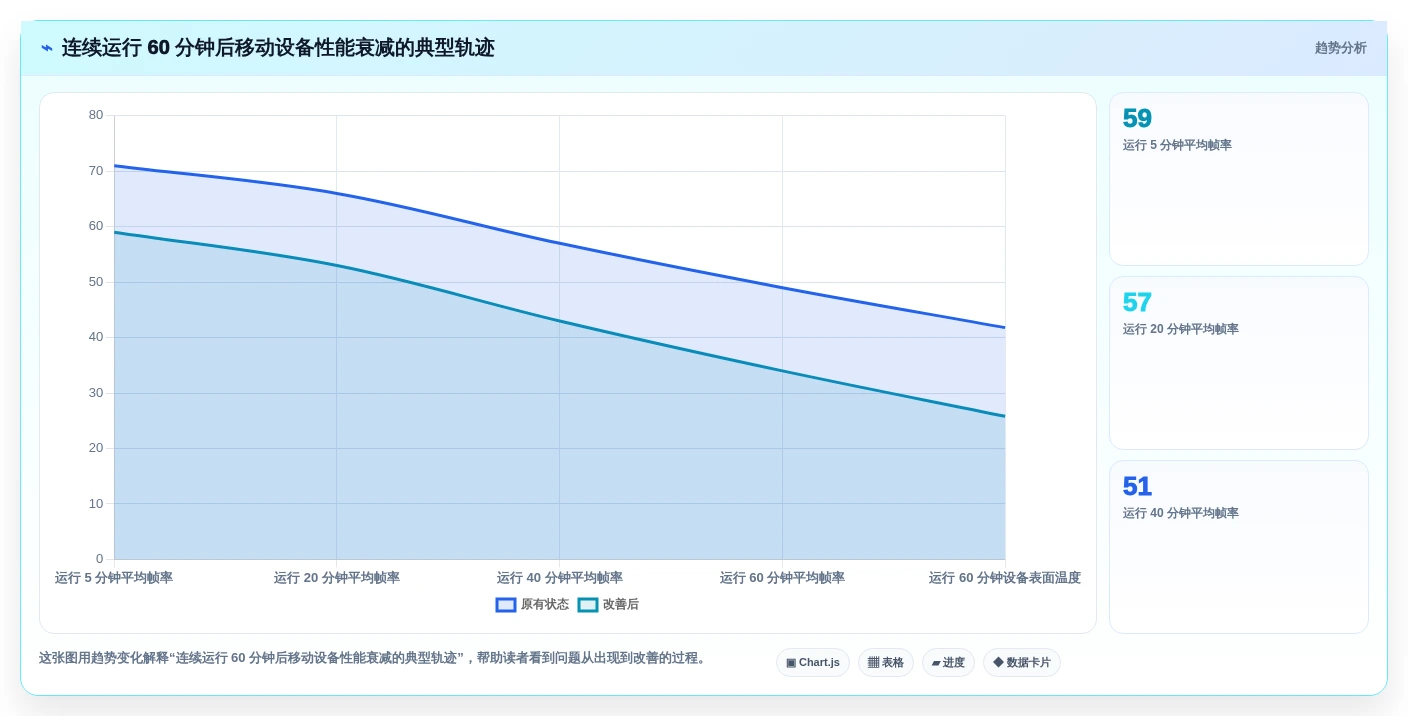Image resolution: width=1408 pixels, height=716 pixels.
Task: Click the teal 改善后 line in chart
Action: click(559, 321)
